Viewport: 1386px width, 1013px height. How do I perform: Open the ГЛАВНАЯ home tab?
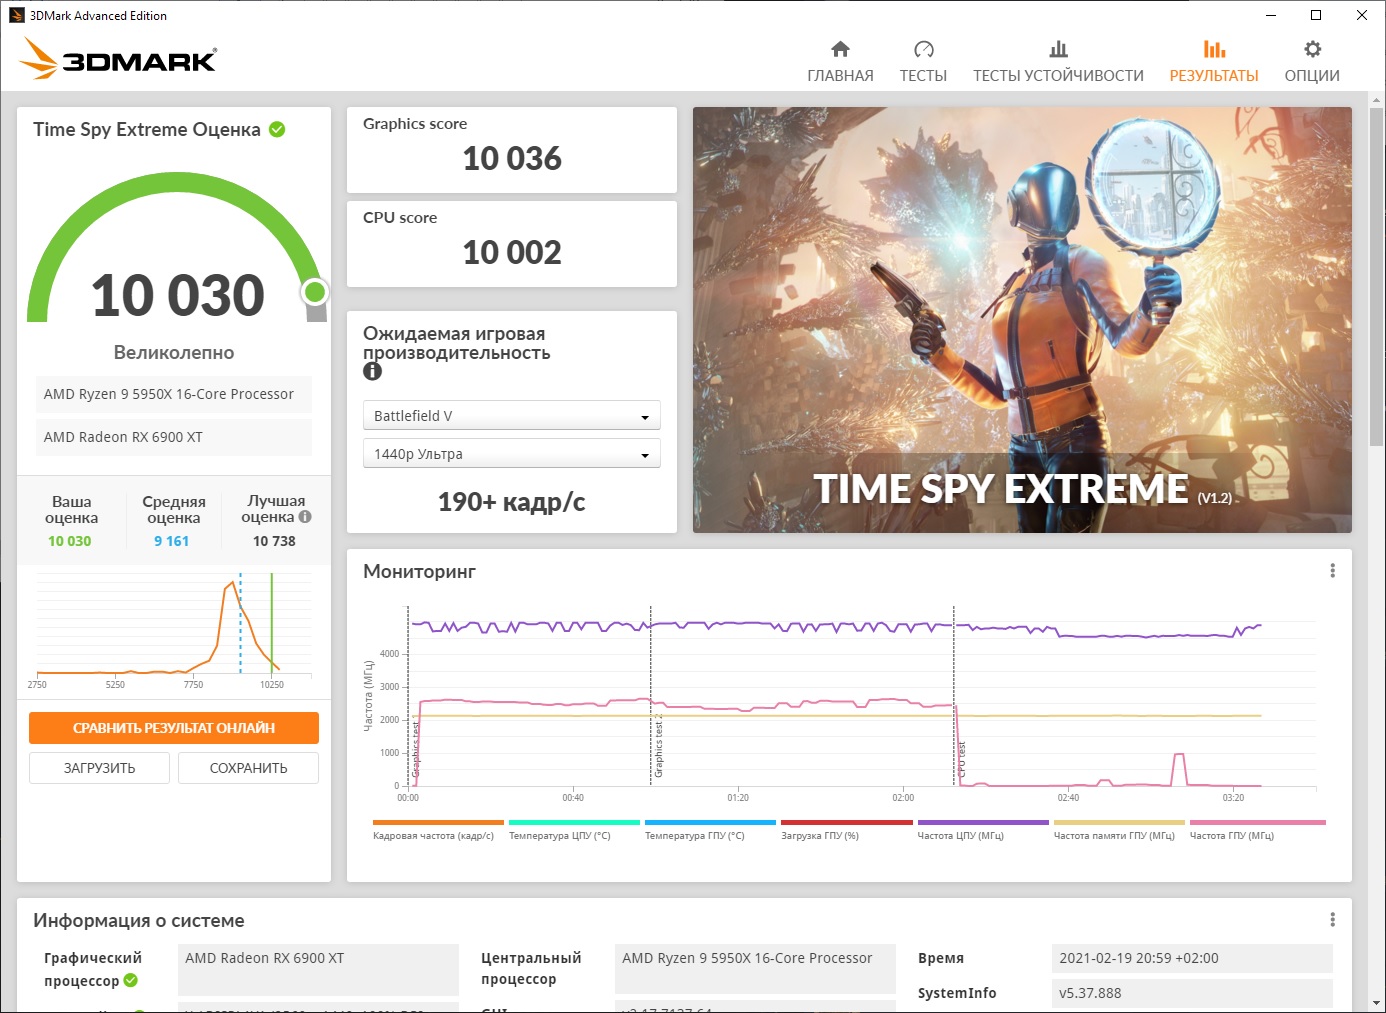[x=840, y=62]
